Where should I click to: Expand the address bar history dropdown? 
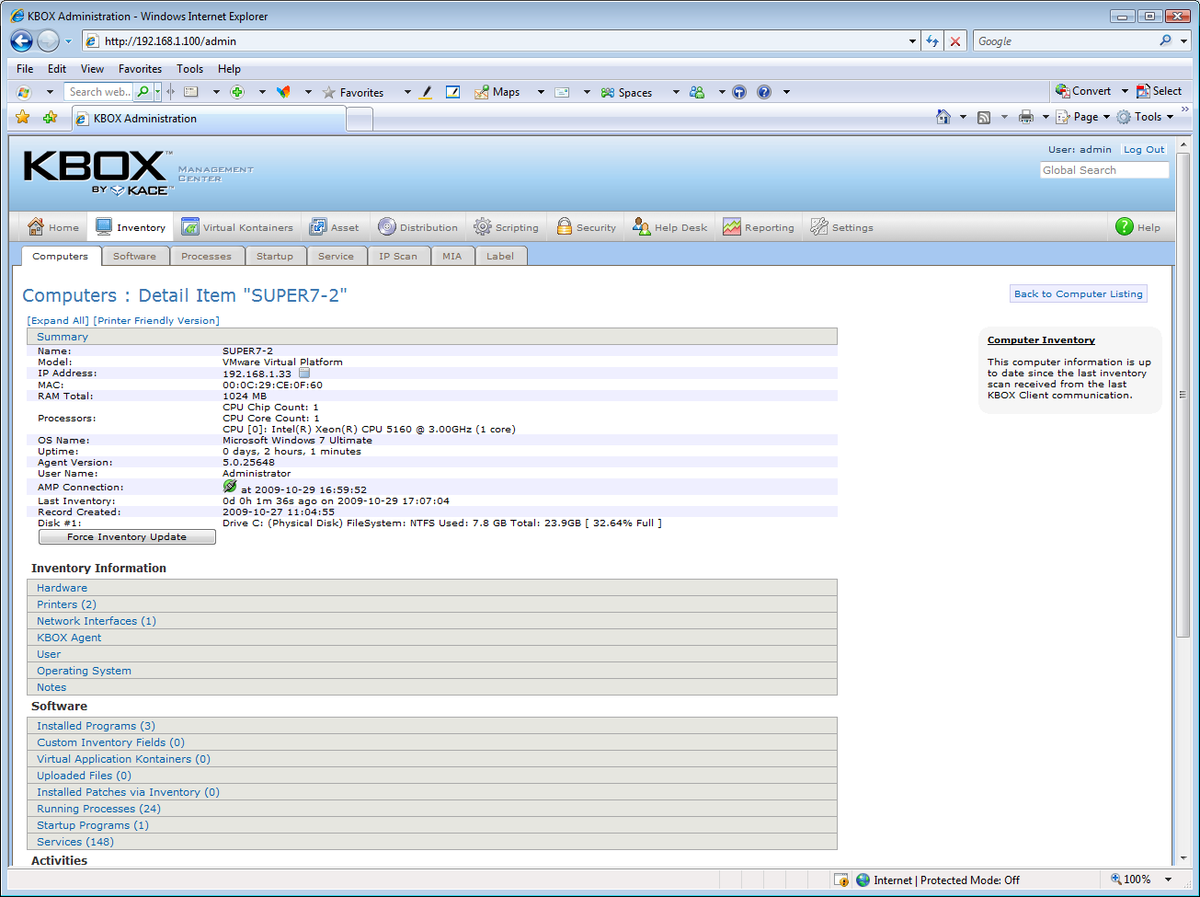click(910, 41)
